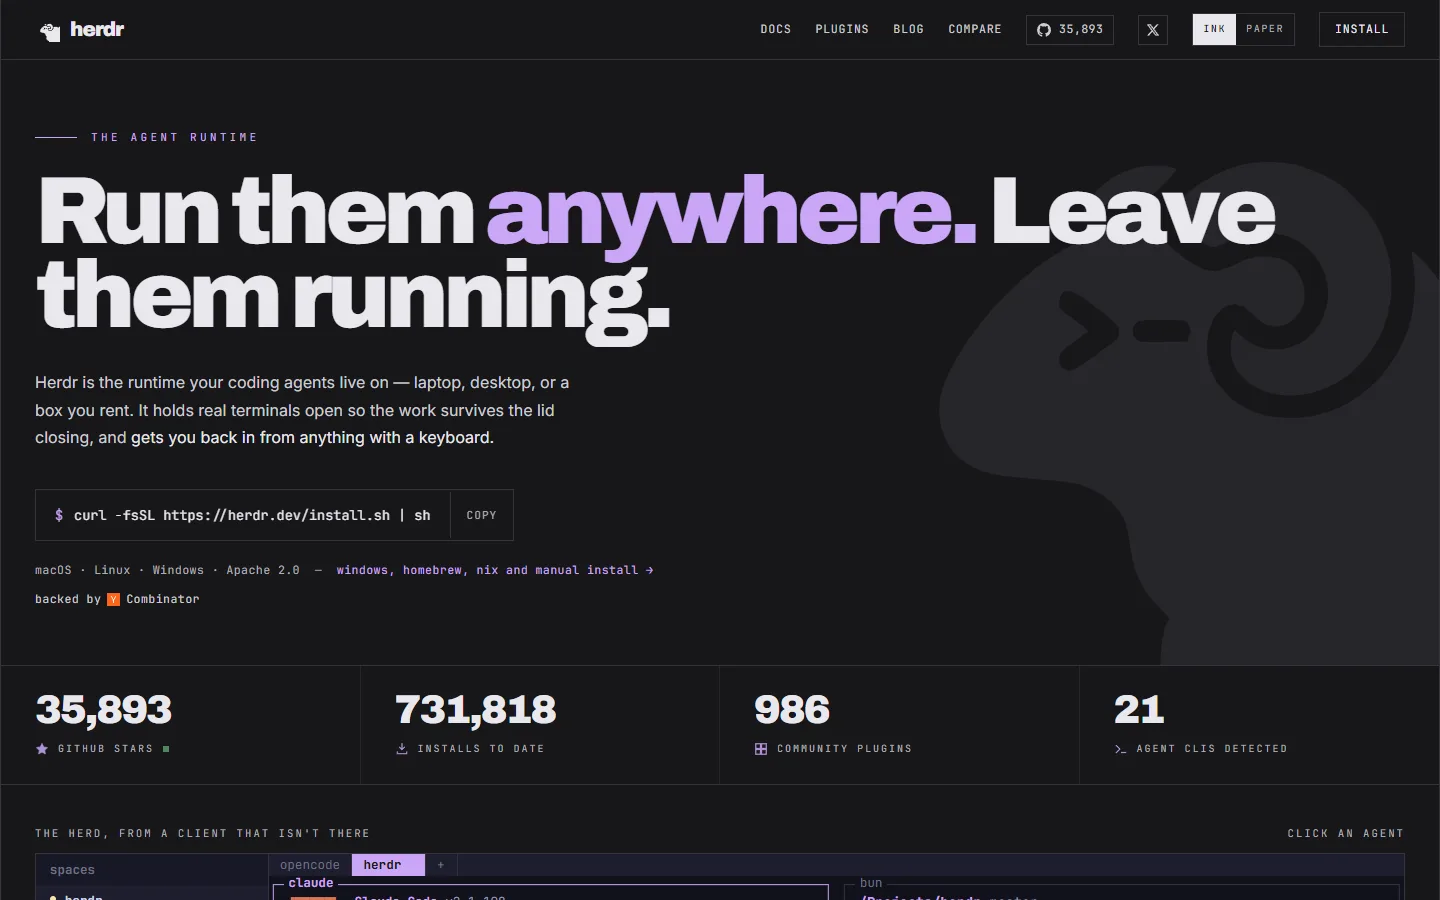Go to the Plugins page

click(x=842, y=30)
